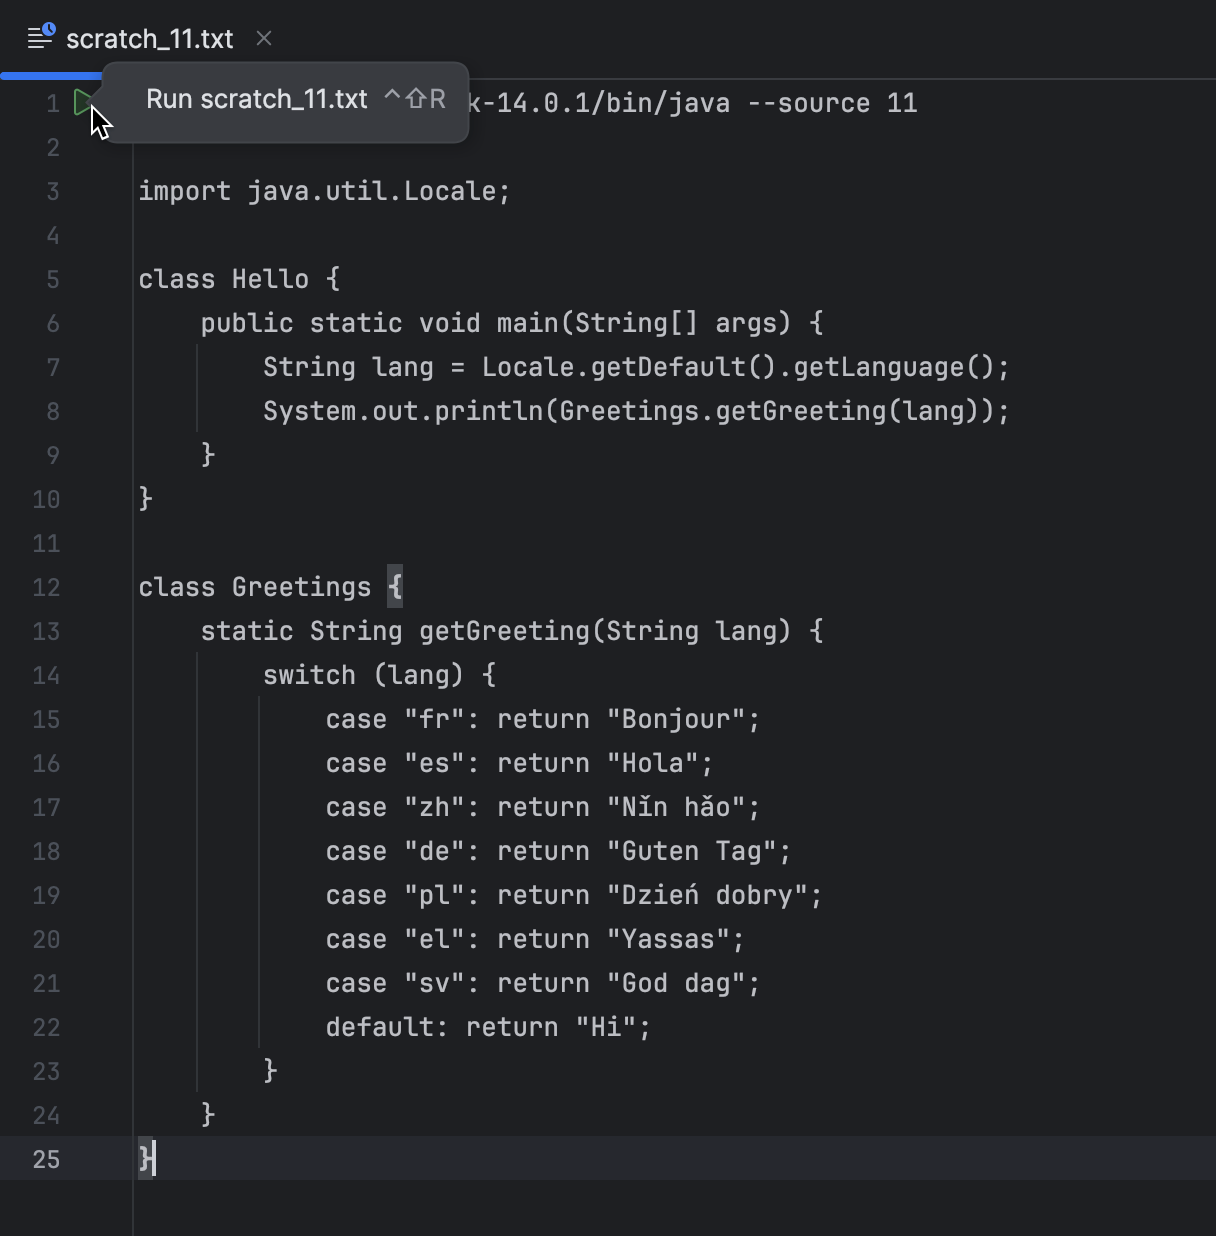Viewport: 1216px width, 1236px height.
Task: Click the case "pl" Dzień dobry line
Action: (x=572, y=895)
